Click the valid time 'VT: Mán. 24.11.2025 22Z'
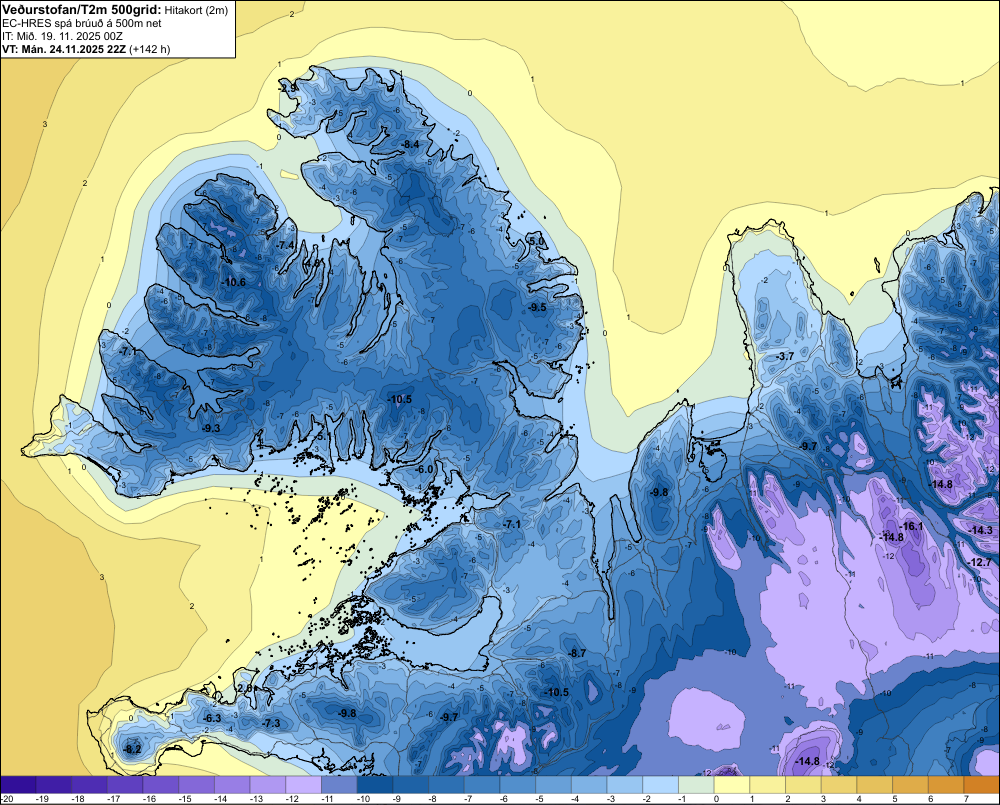The image size is (1000, 805). click(x=64, y=49)
